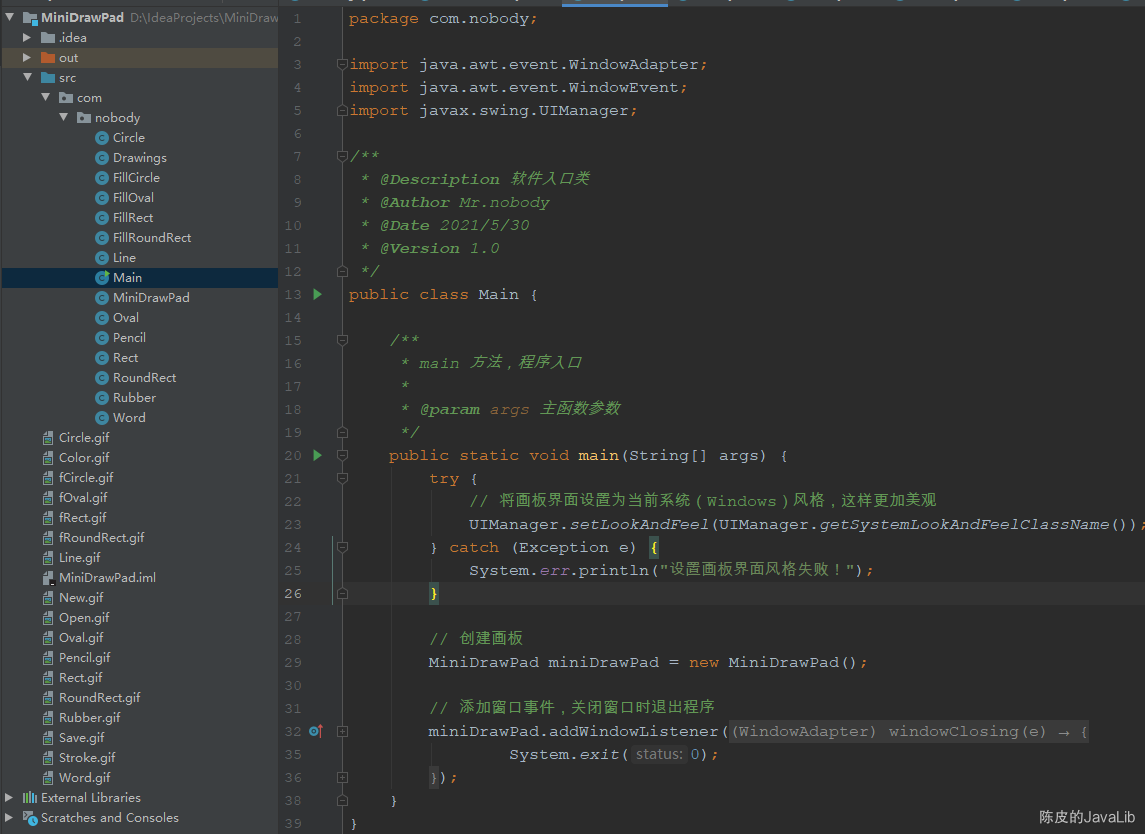Image resolution: width=1145 pixels, height=834 pixels.
Task: Open Color.gif in project tree
Action: (x=84, y=458)
